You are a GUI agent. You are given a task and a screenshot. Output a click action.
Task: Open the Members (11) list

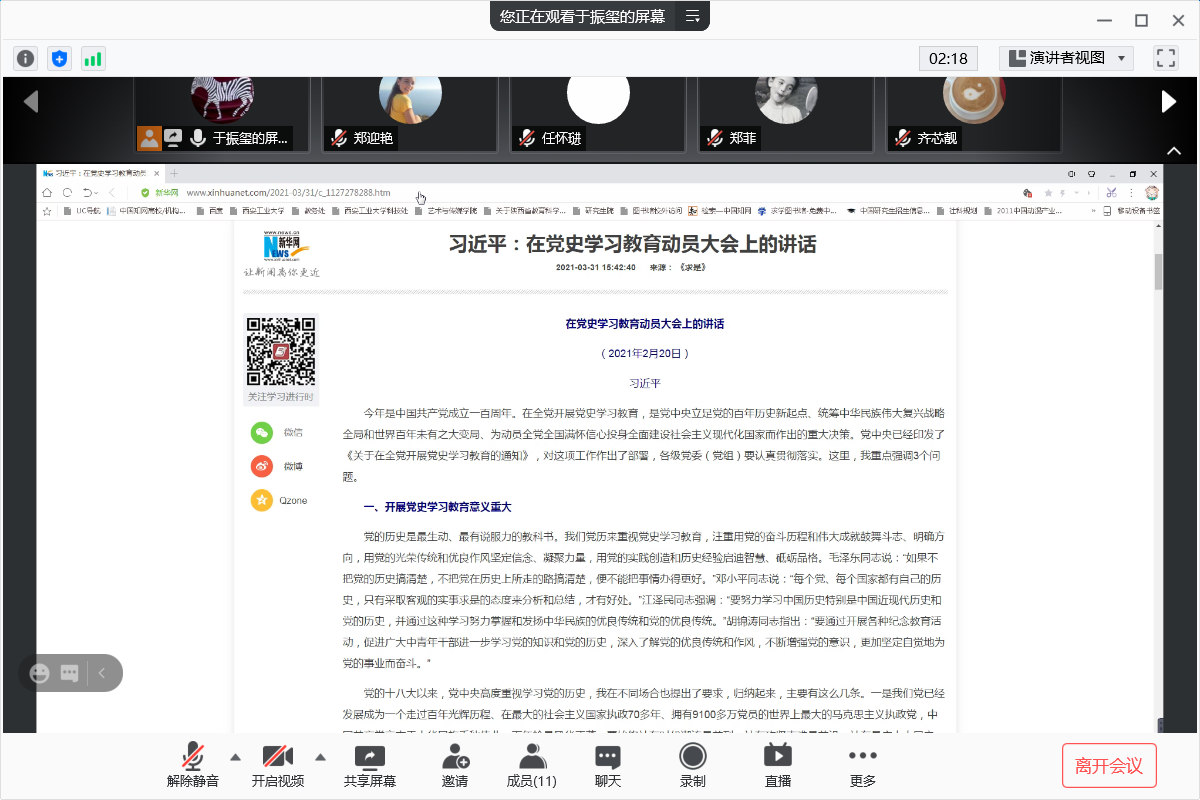[x=531, y=765]
